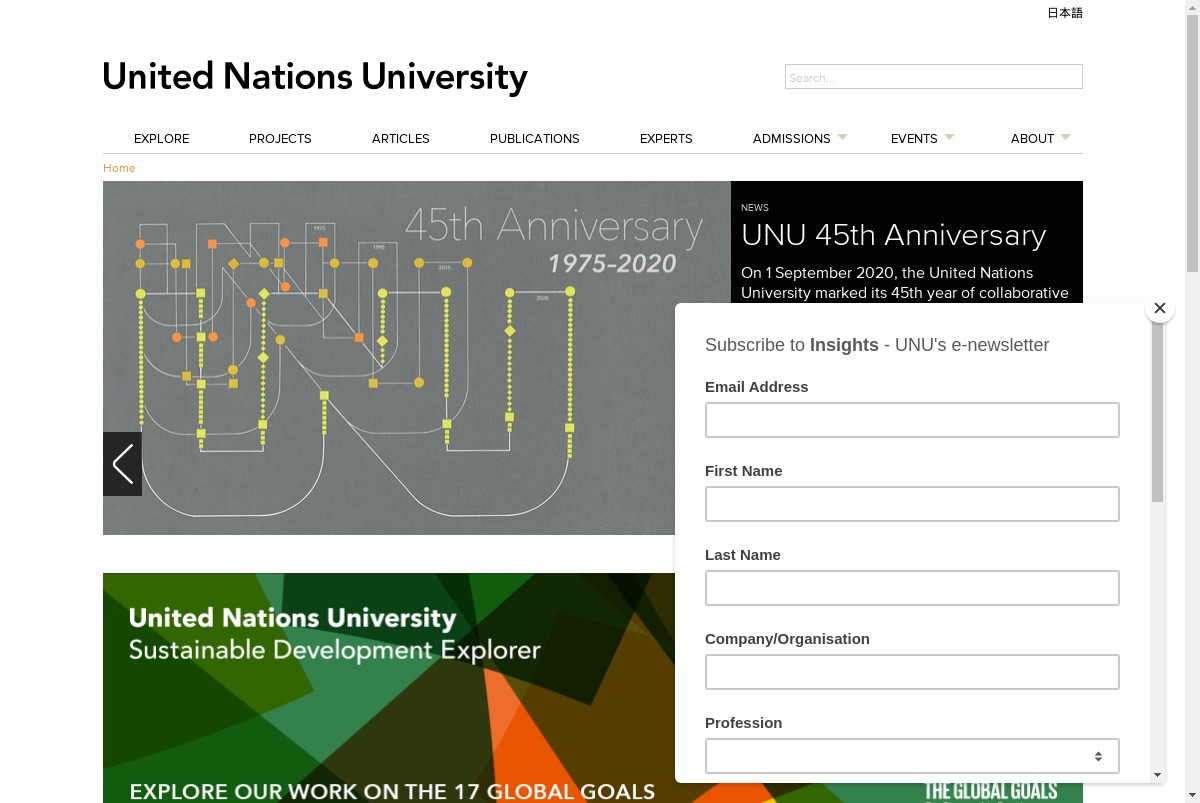Click the NEWS label on the slide
1200x803 pixels.
(x=755, y=208)
